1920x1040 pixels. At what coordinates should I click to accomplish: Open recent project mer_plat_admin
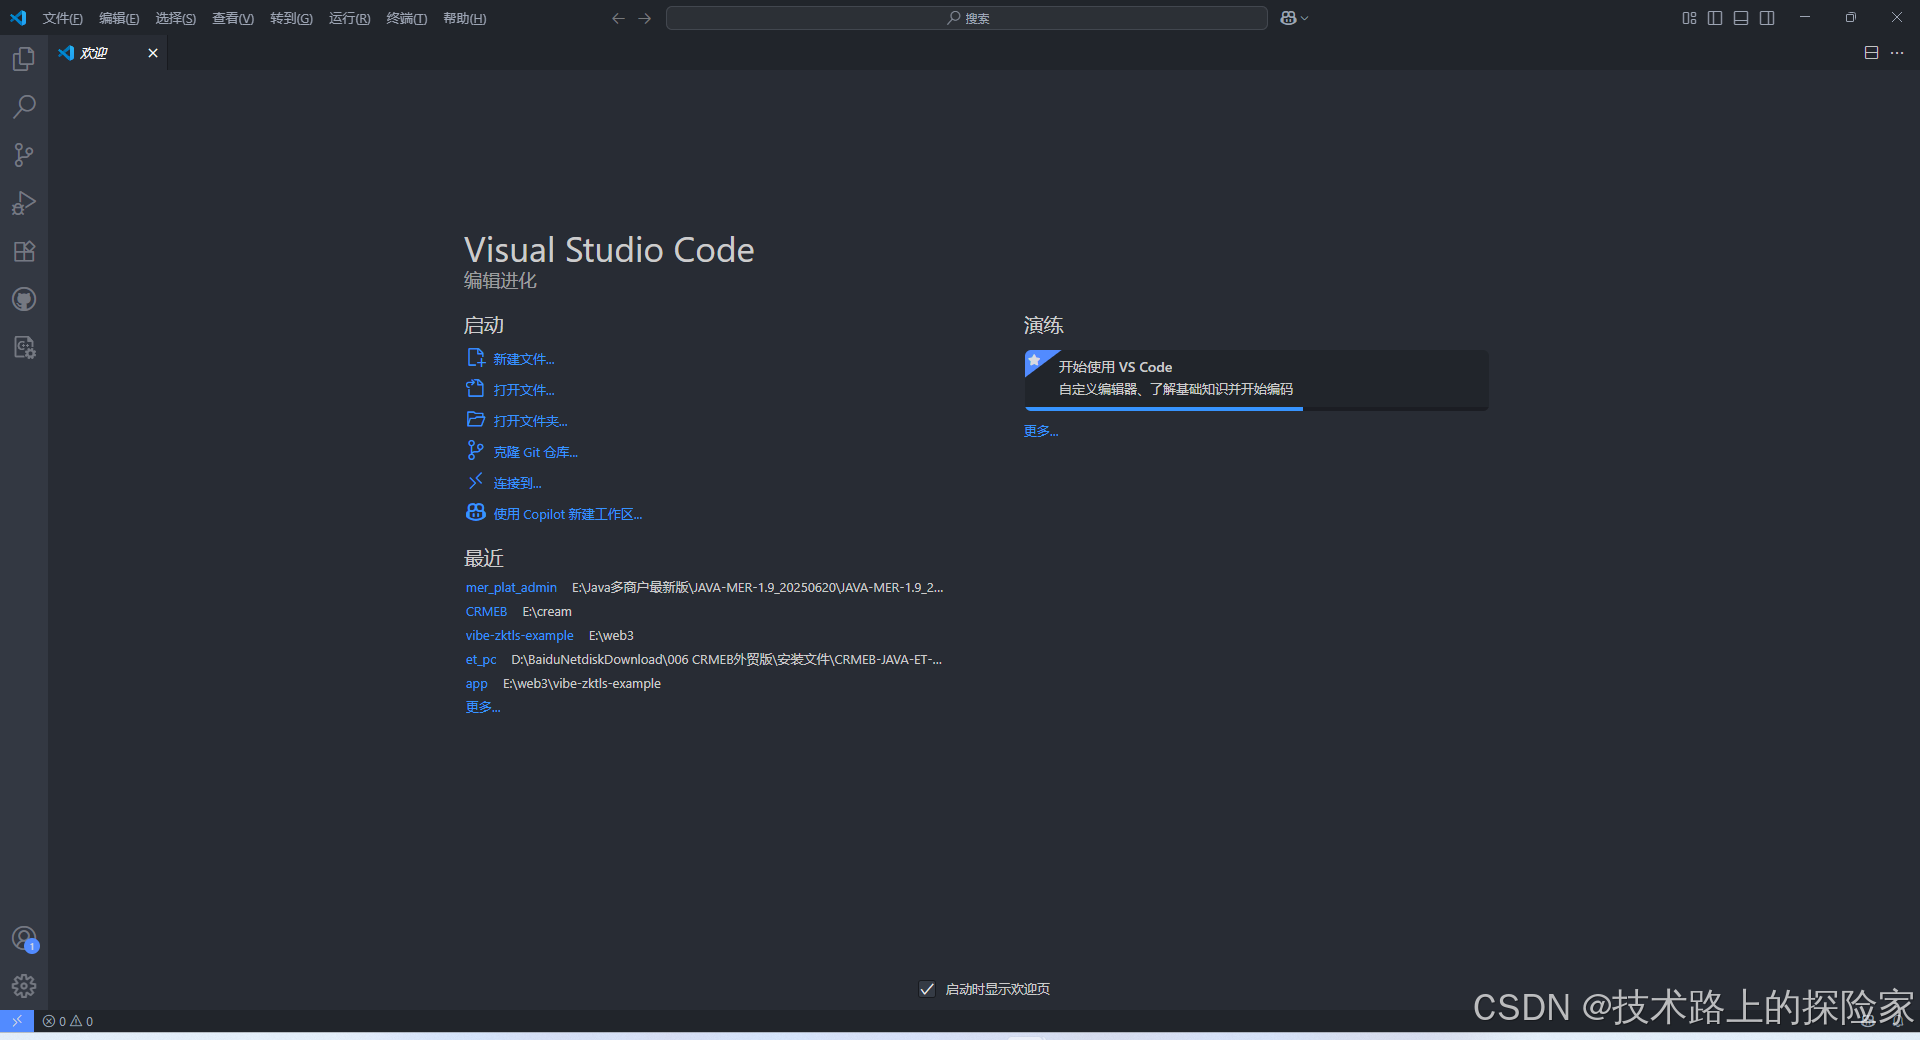(x=511, y=588)
